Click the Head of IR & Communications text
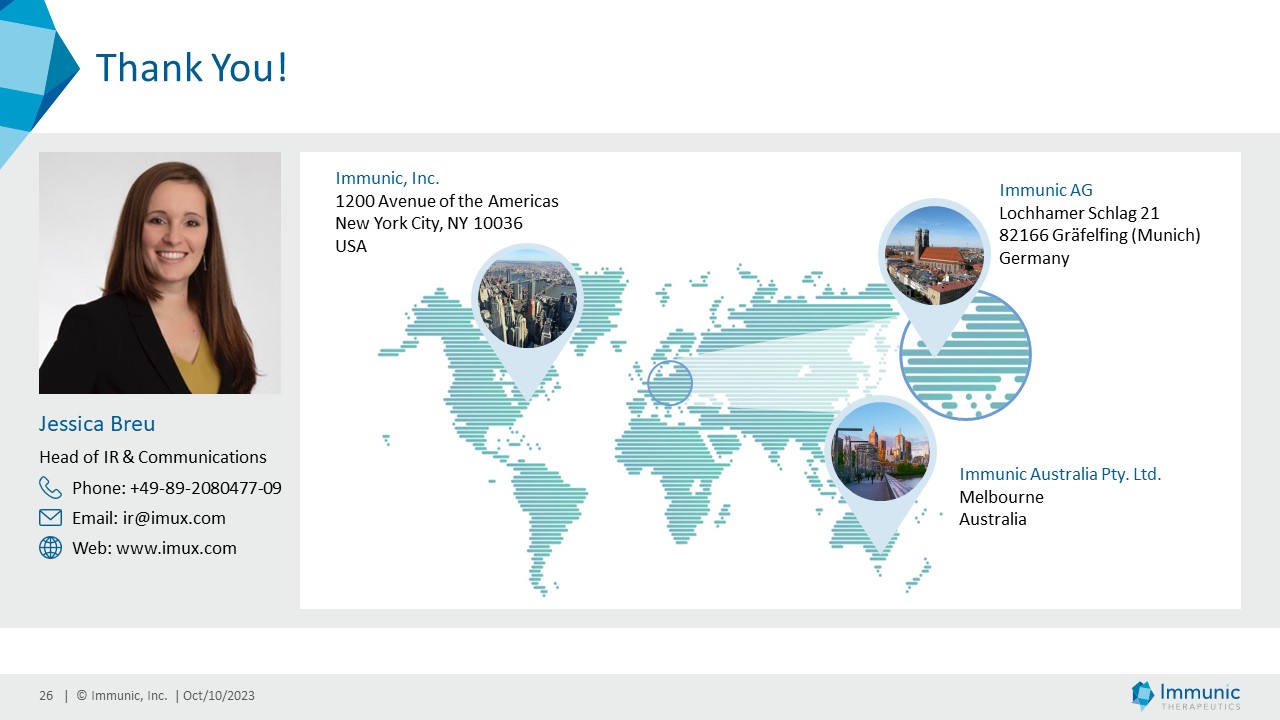 153,457
